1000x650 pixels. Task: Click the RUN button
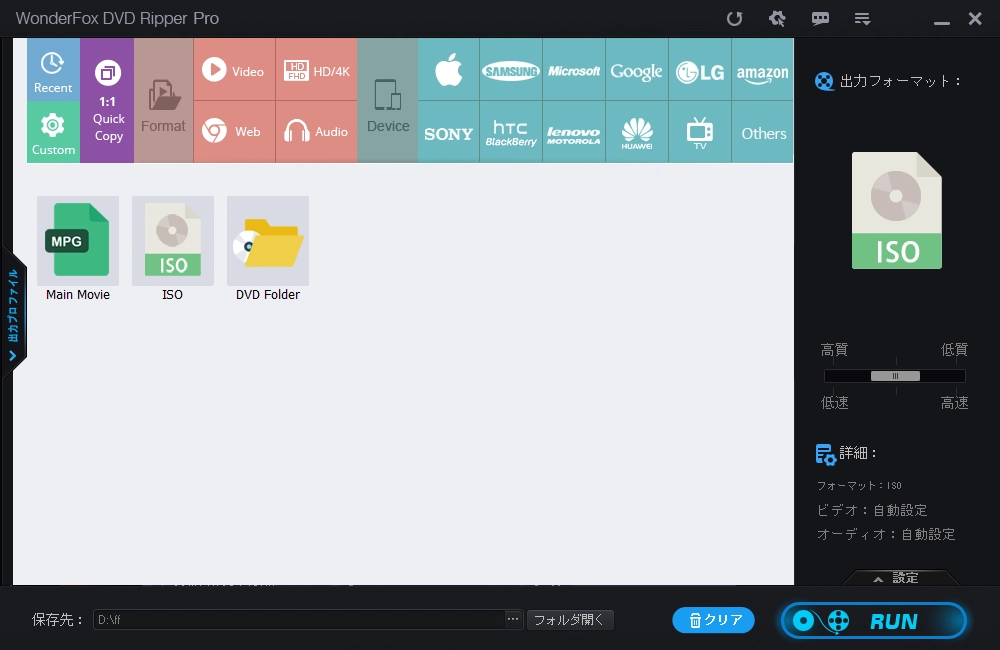(x=874, y=621)
